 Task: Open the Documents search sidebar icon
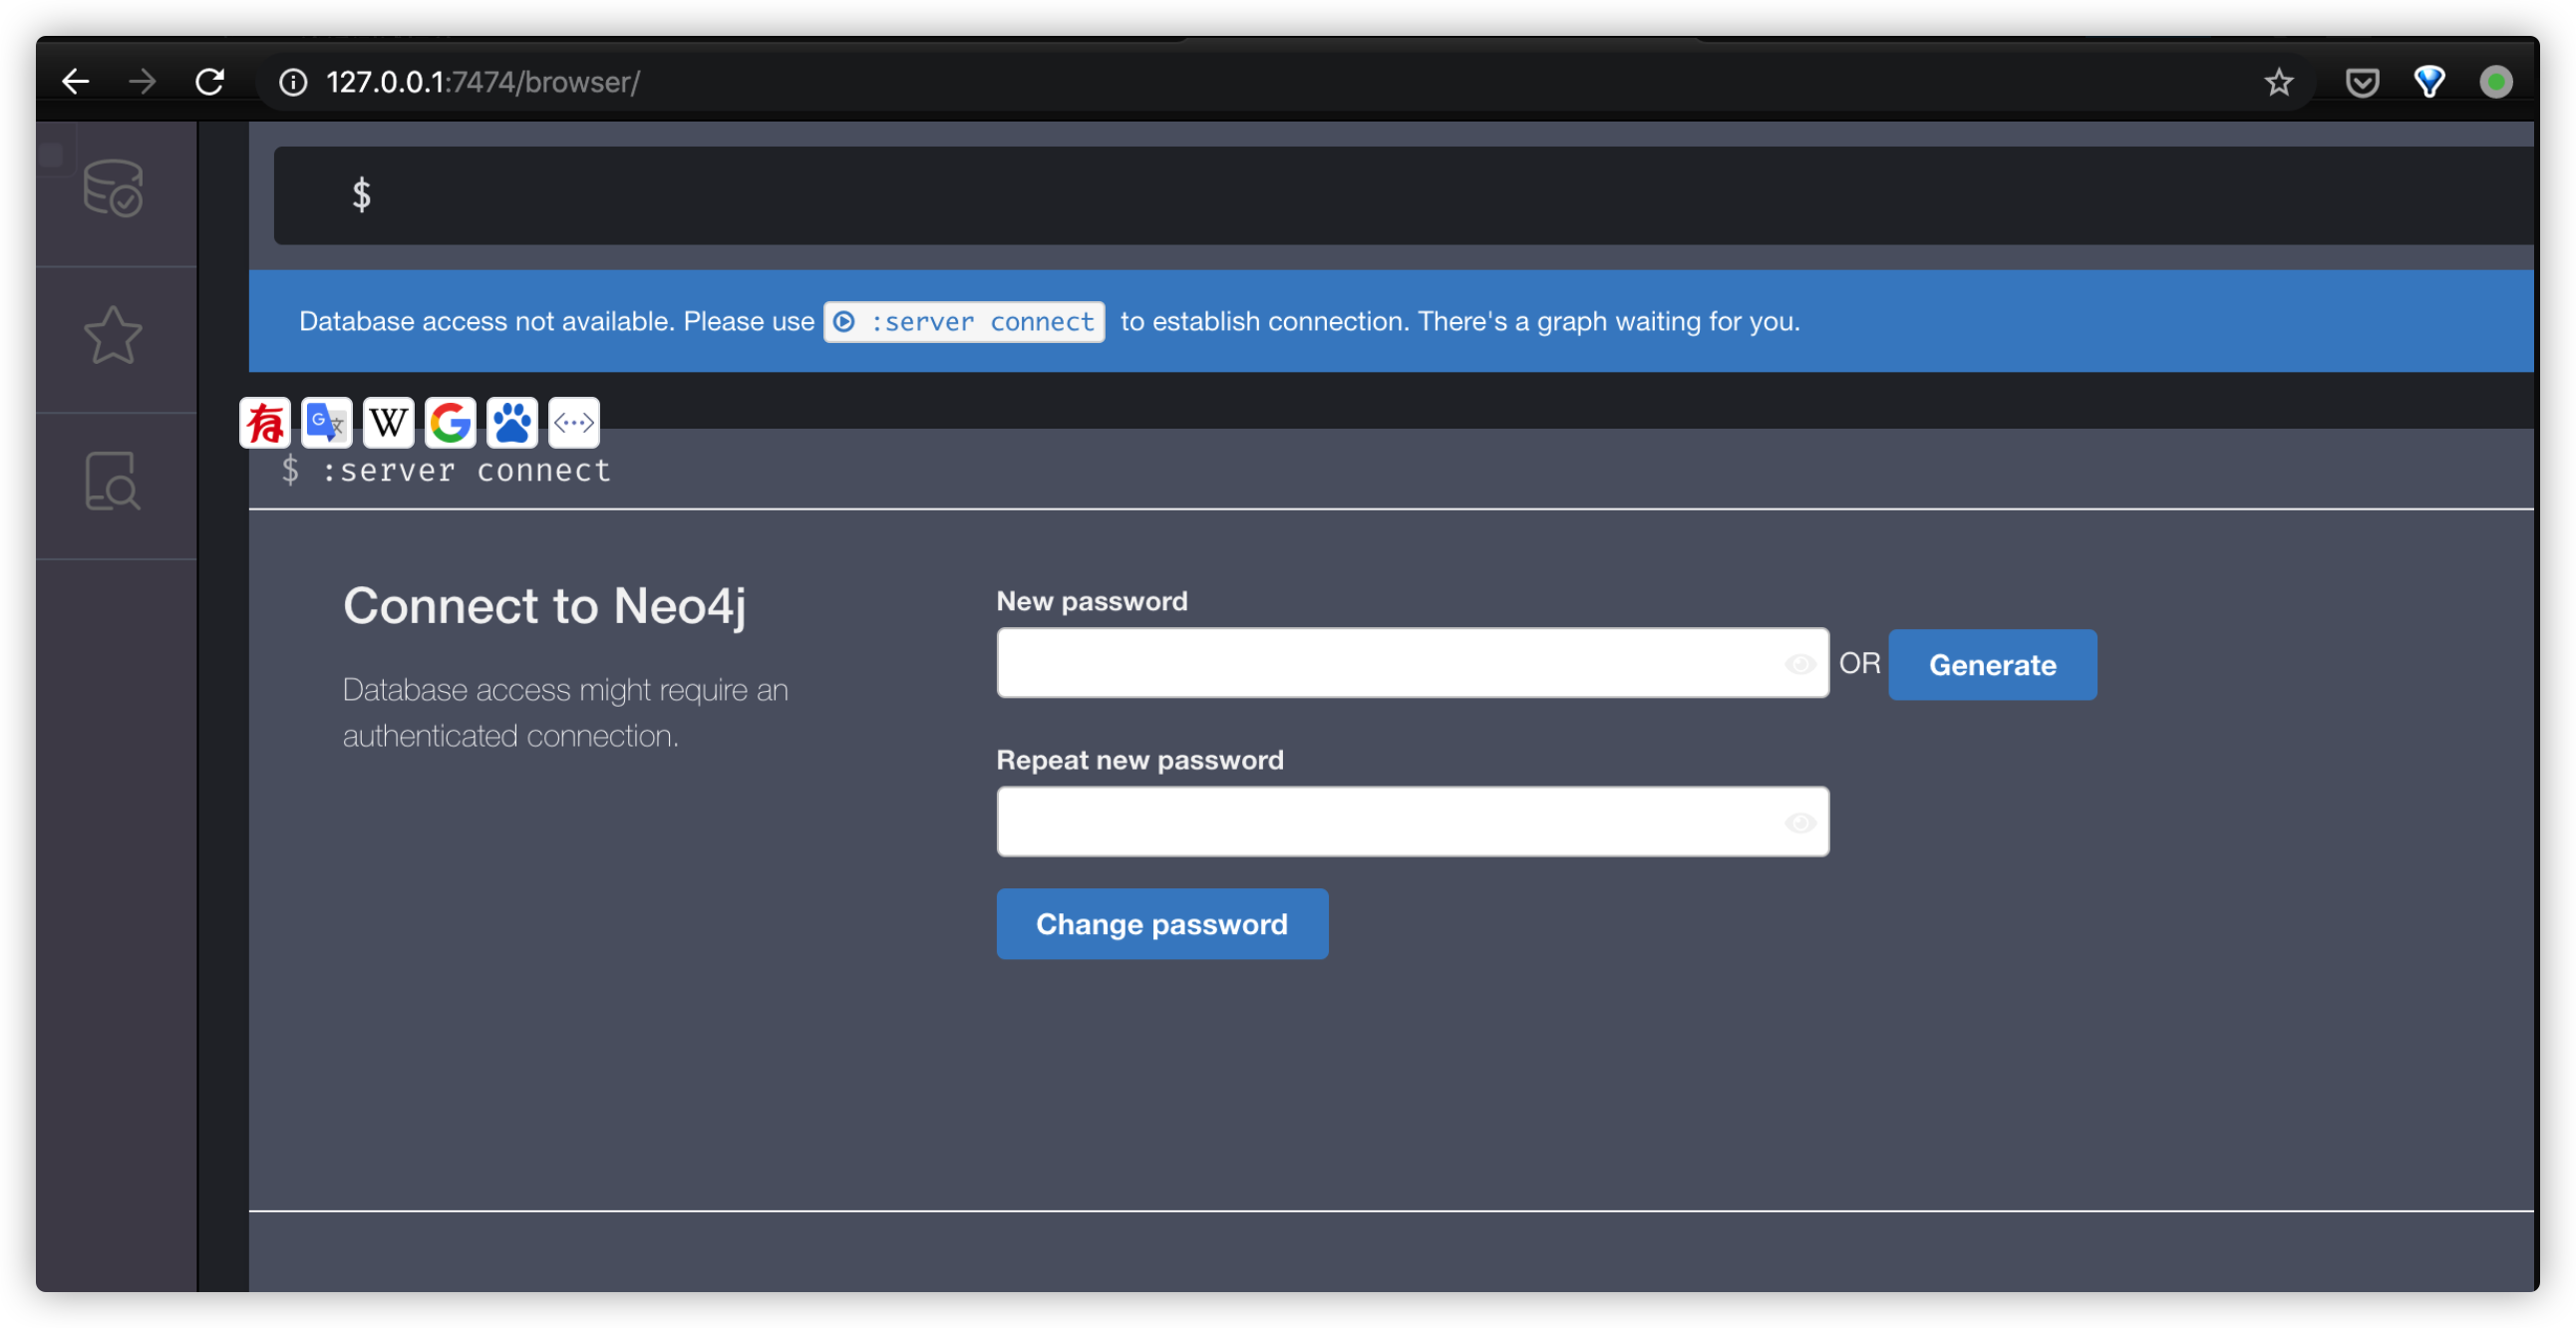pos(113,481)
